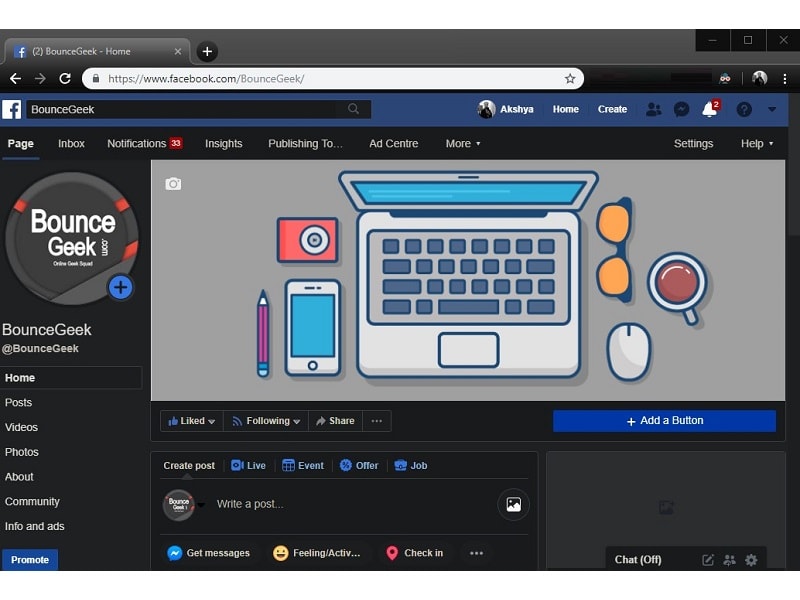Screen dimensions: 800x600
Task: Open the Friend requests icon
Action: click(653, 109)
